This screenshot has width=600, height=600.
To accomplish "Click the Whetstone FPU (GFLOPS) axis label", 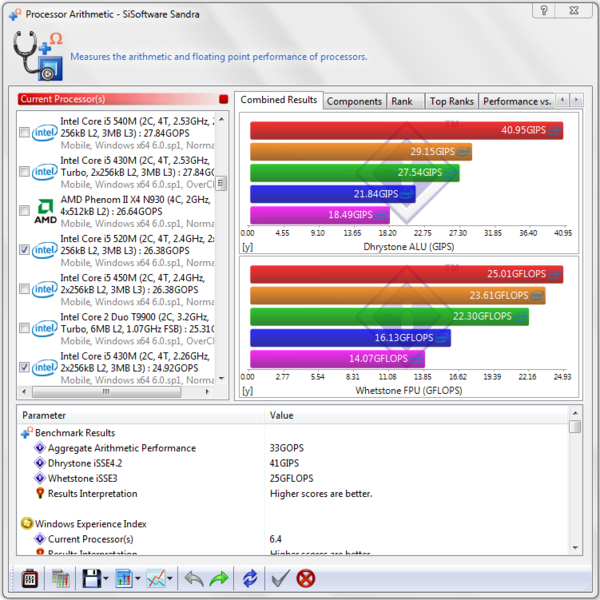I will click(x=409, y=391).
